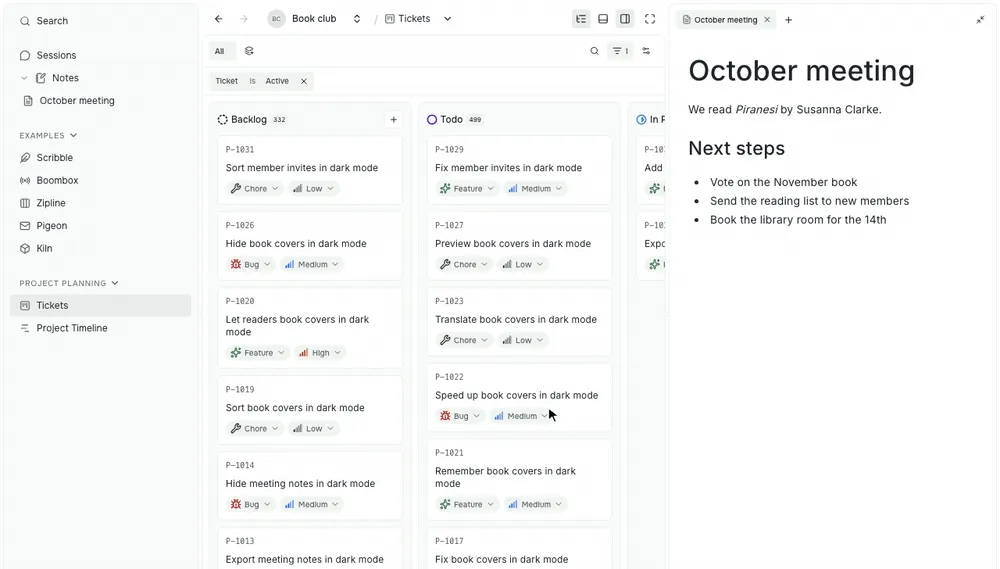1000x569 pixels.
Task: Open Chore type dropdown on P-1019
Action: 254,429
